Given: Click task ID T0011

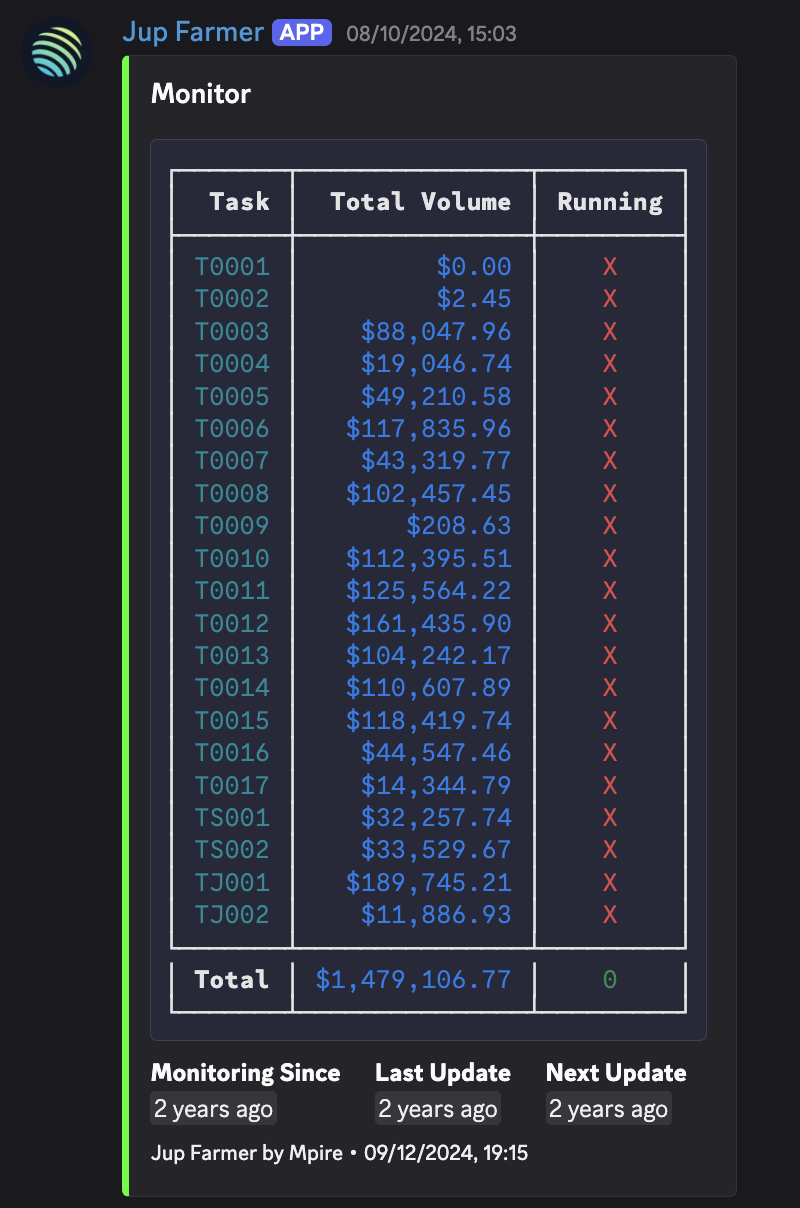Looking at the screenshot, I should click(x=232, y=590).
